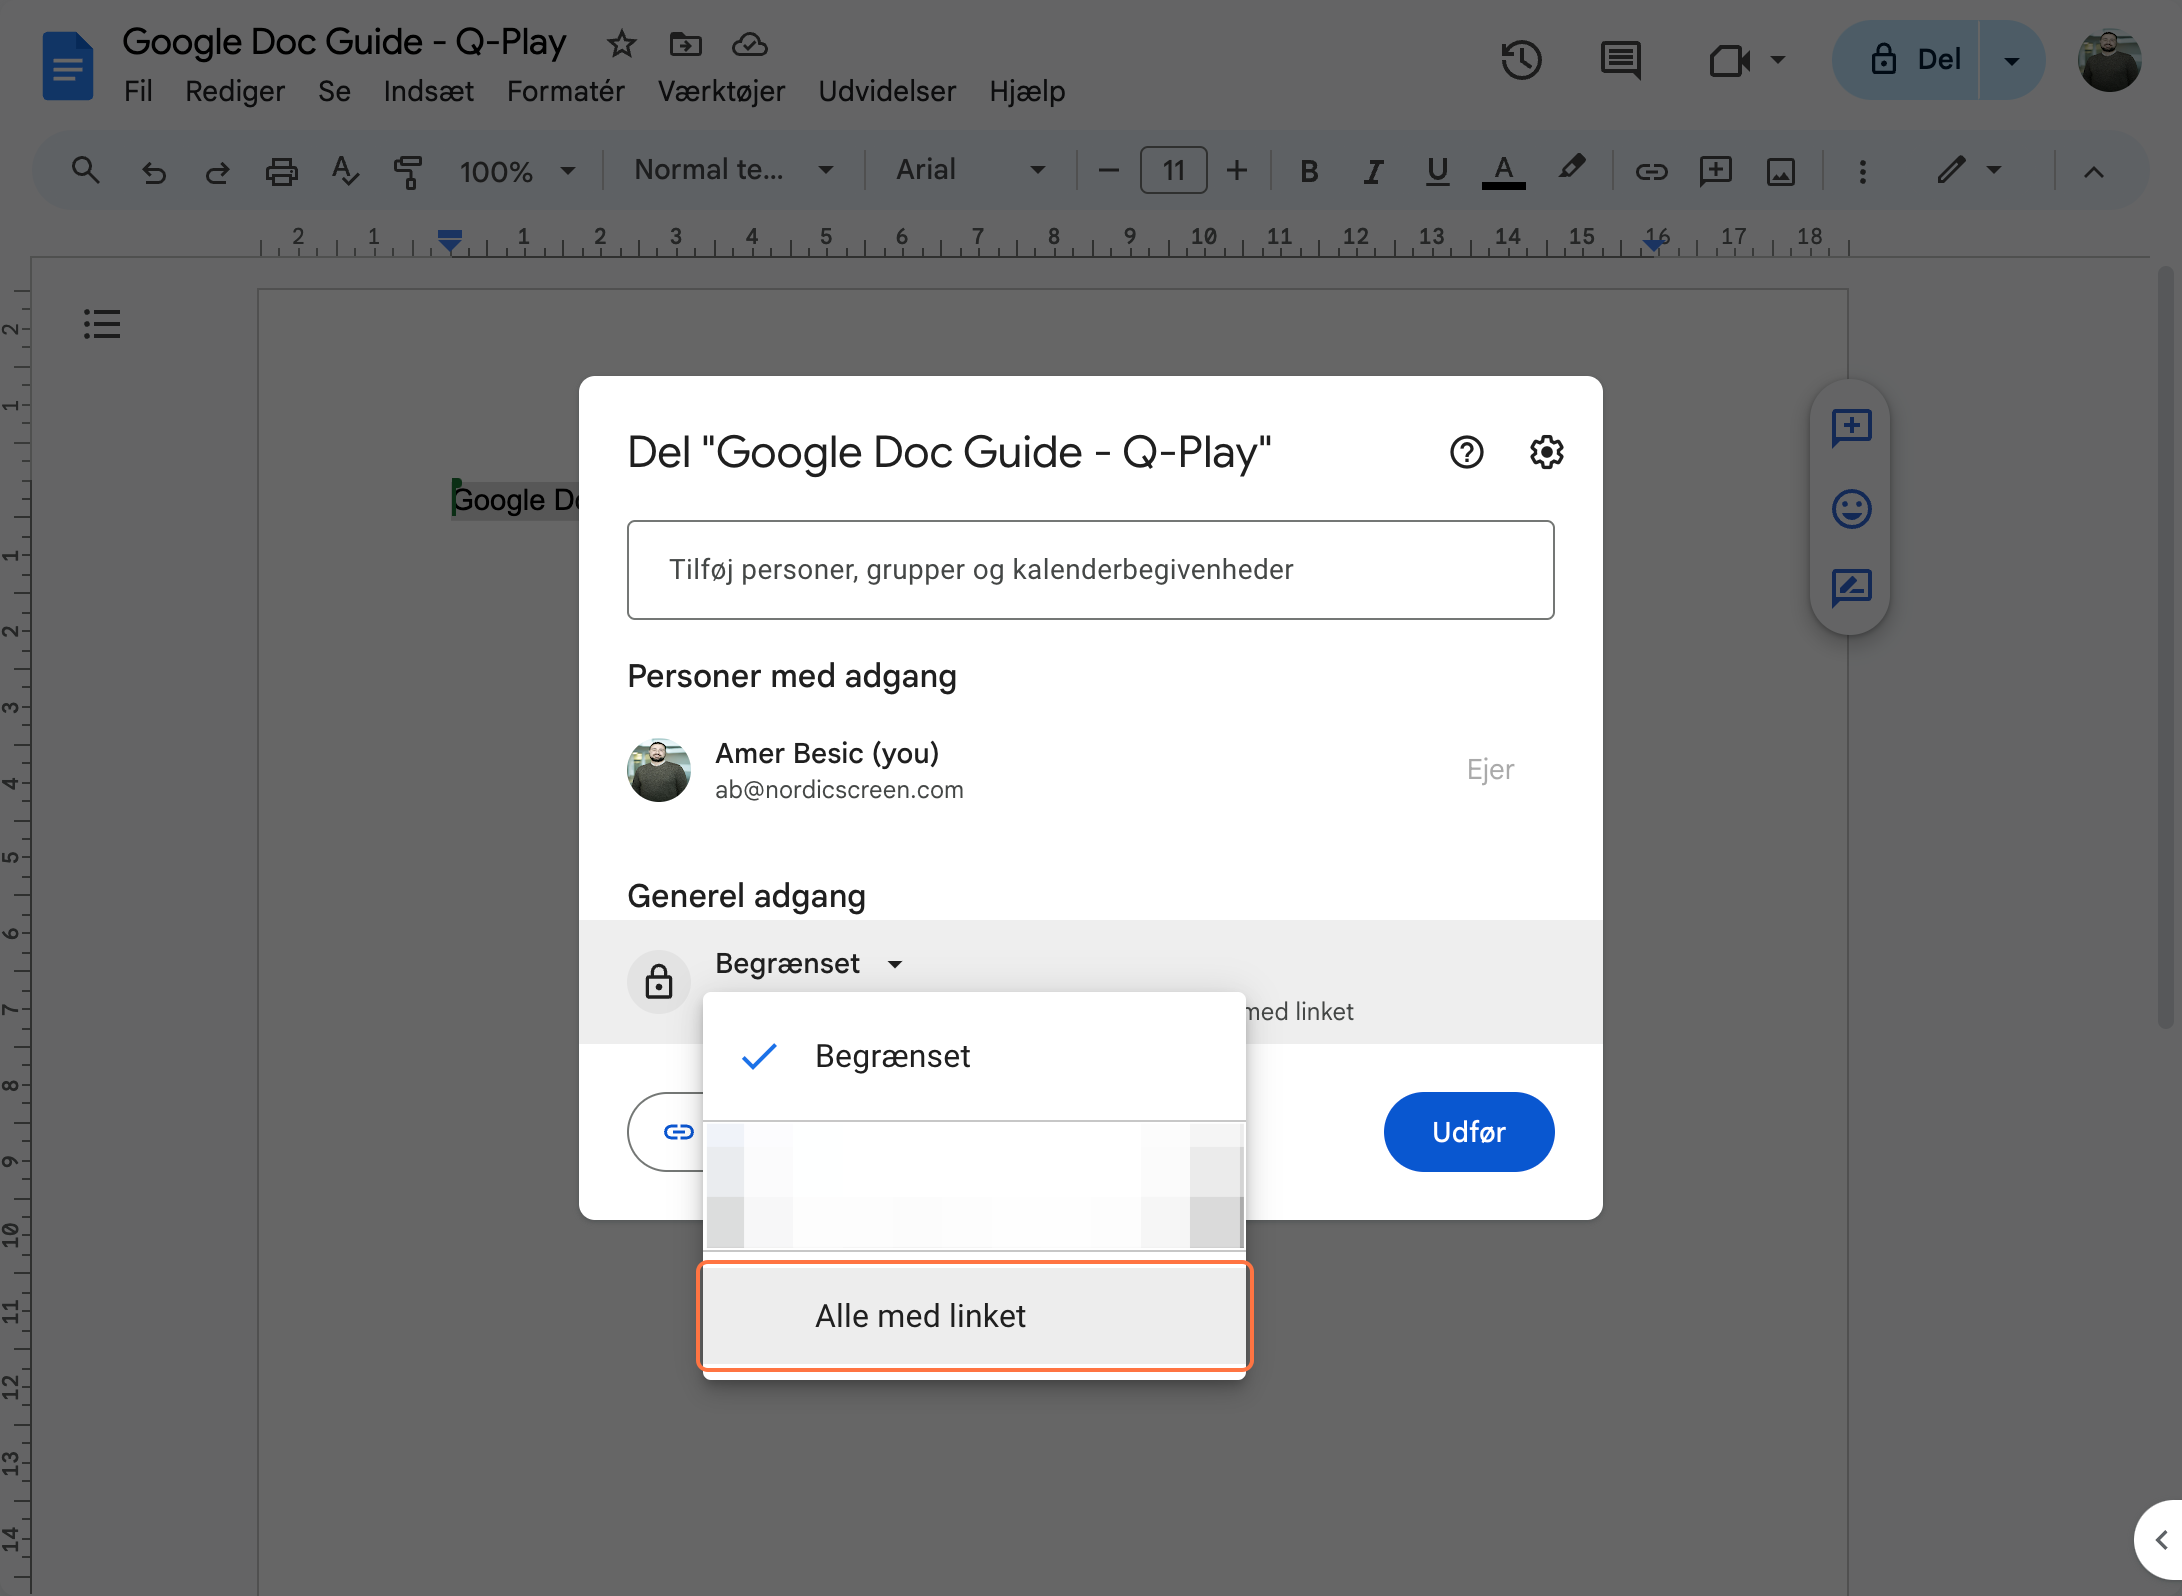The width and height of the screenshot is (2182, 1596).
Task: Open the Google Docs home icon
Action: [67, 67]
